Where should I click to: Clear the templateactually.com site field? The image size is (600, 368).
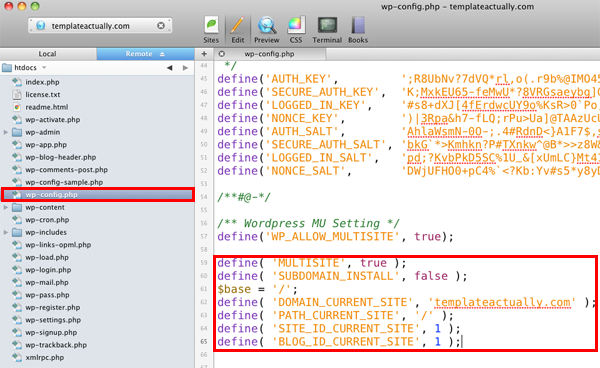point(161,26)
